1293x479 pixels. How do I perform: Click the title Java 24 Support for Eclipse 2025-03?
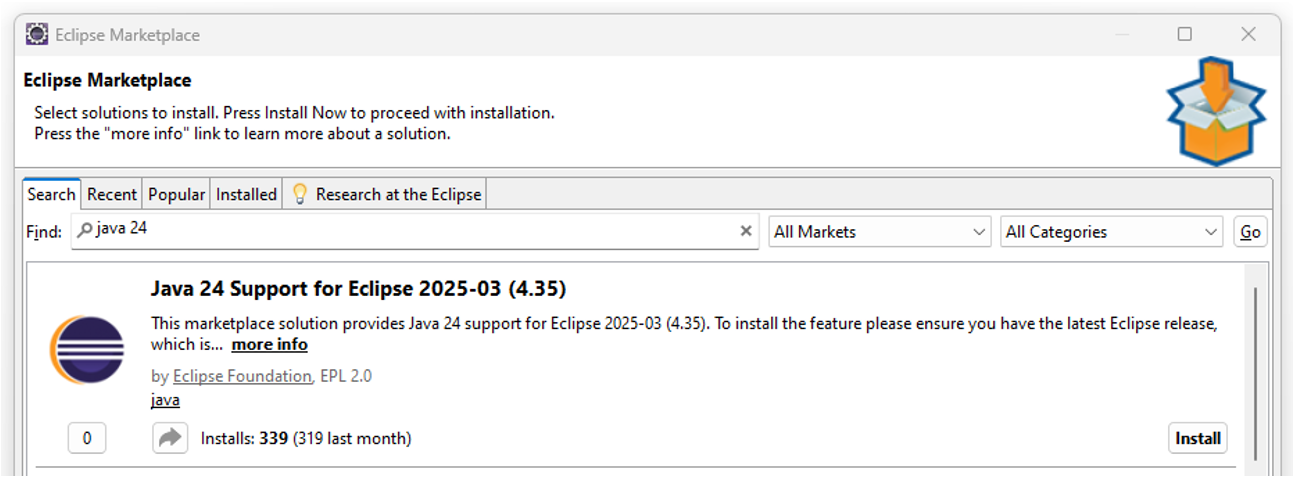click(358, 289)
